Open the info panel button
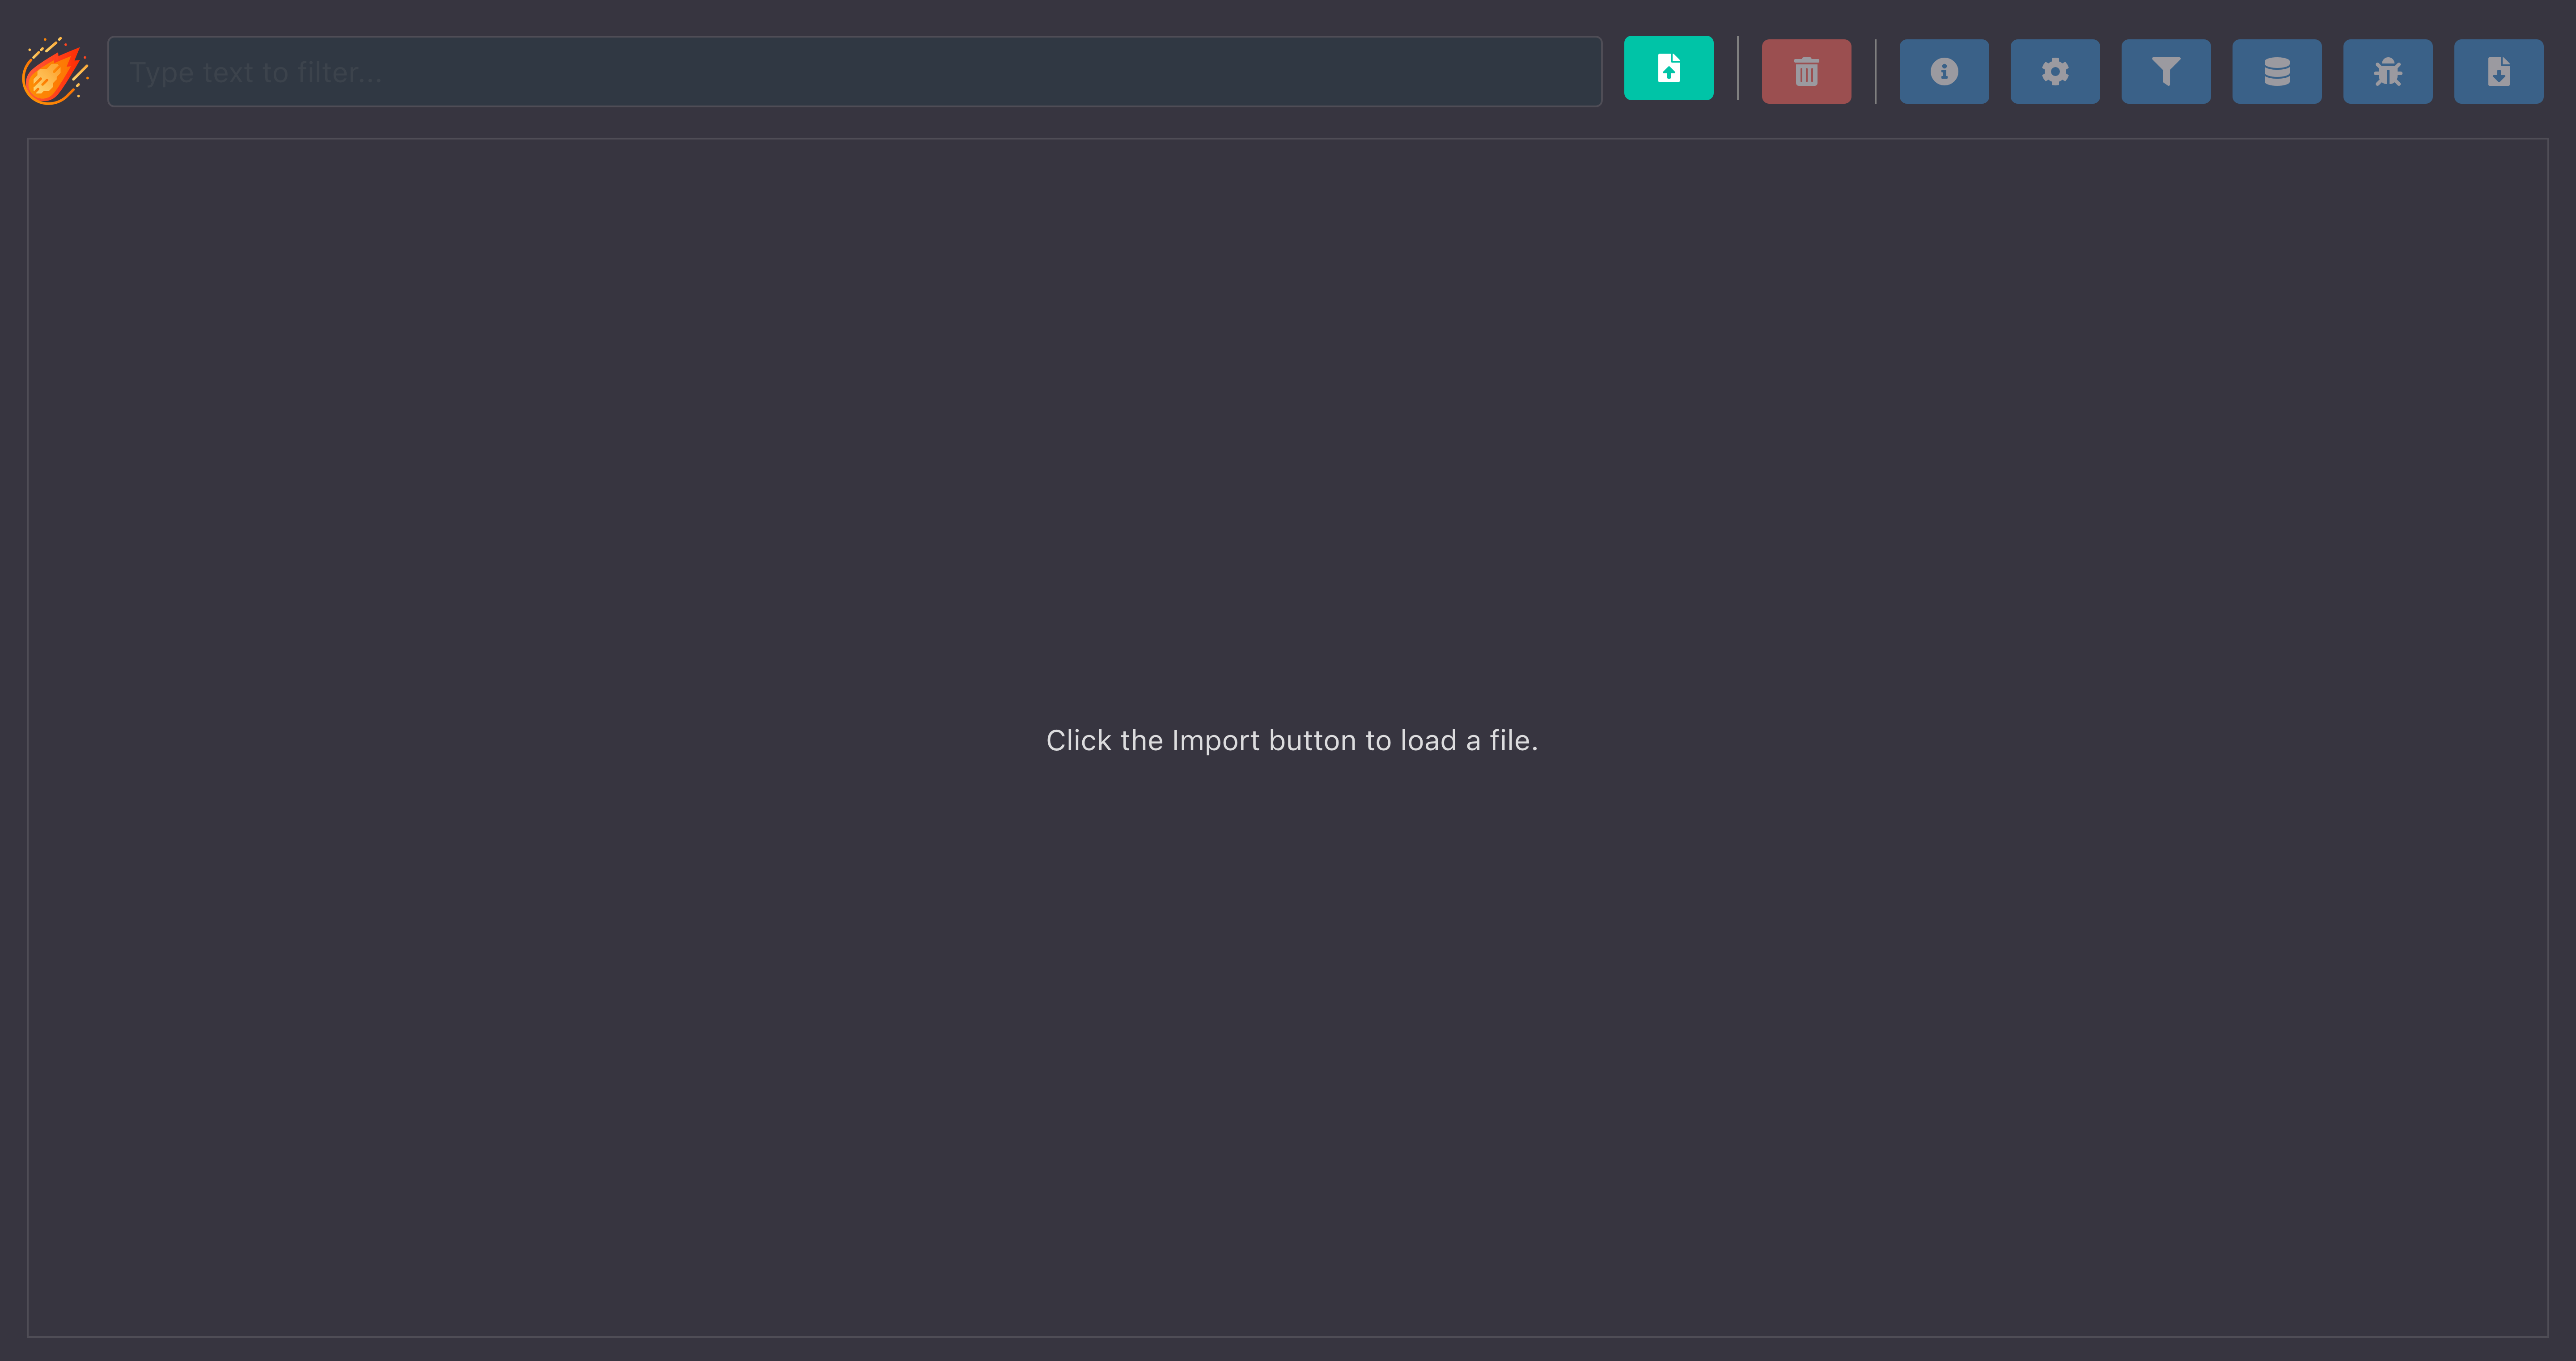Viewport: 2576px width, 1361px height. point(1944,72)
